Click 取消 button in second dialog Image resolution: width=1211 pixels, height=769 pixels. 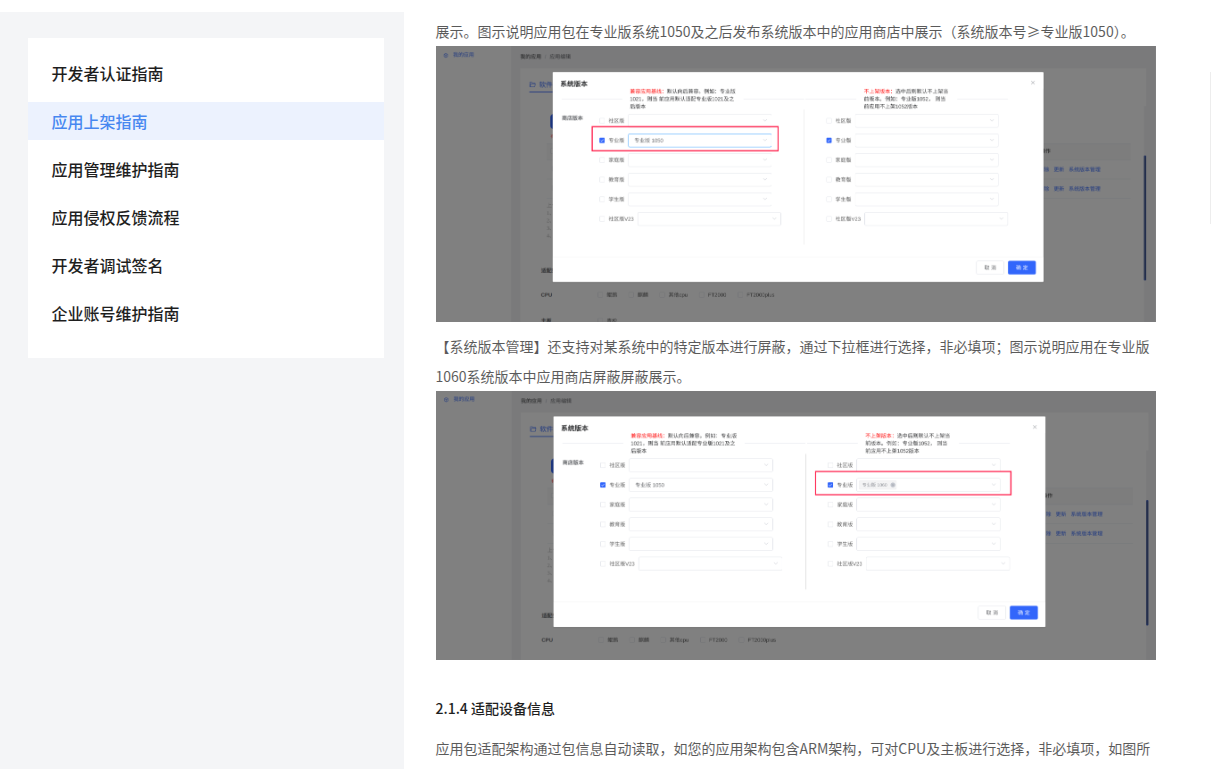[x=991, y=612]
